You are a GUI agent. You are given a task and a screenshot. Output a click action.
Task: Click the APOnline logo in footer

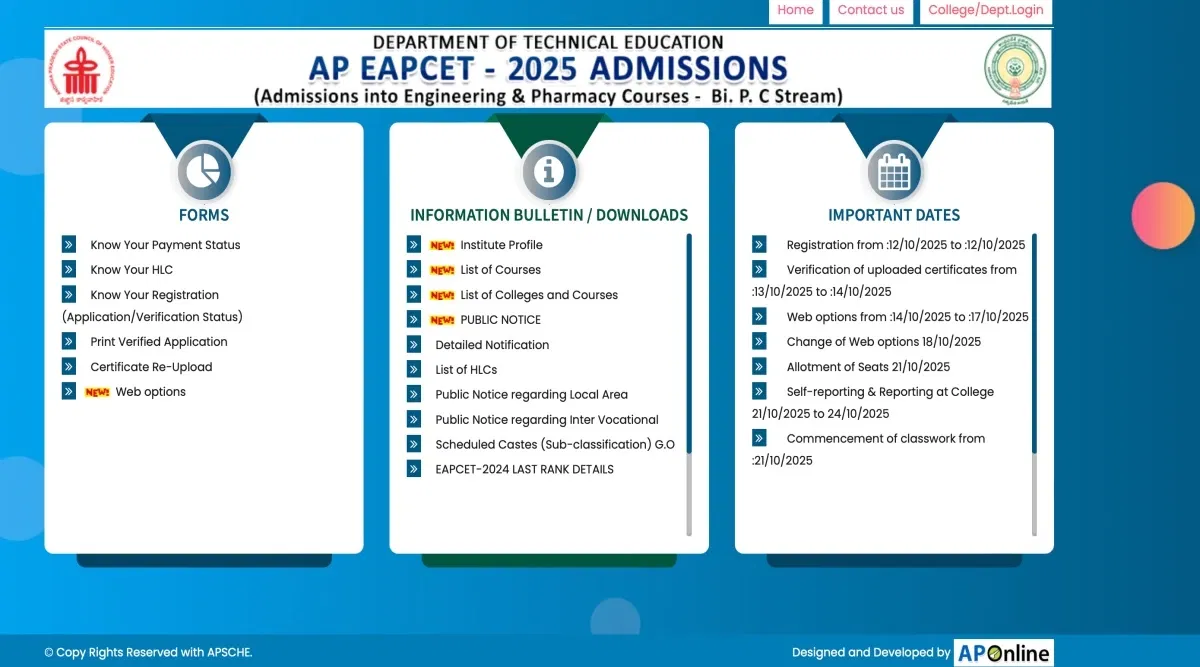tap(1003, 653)
